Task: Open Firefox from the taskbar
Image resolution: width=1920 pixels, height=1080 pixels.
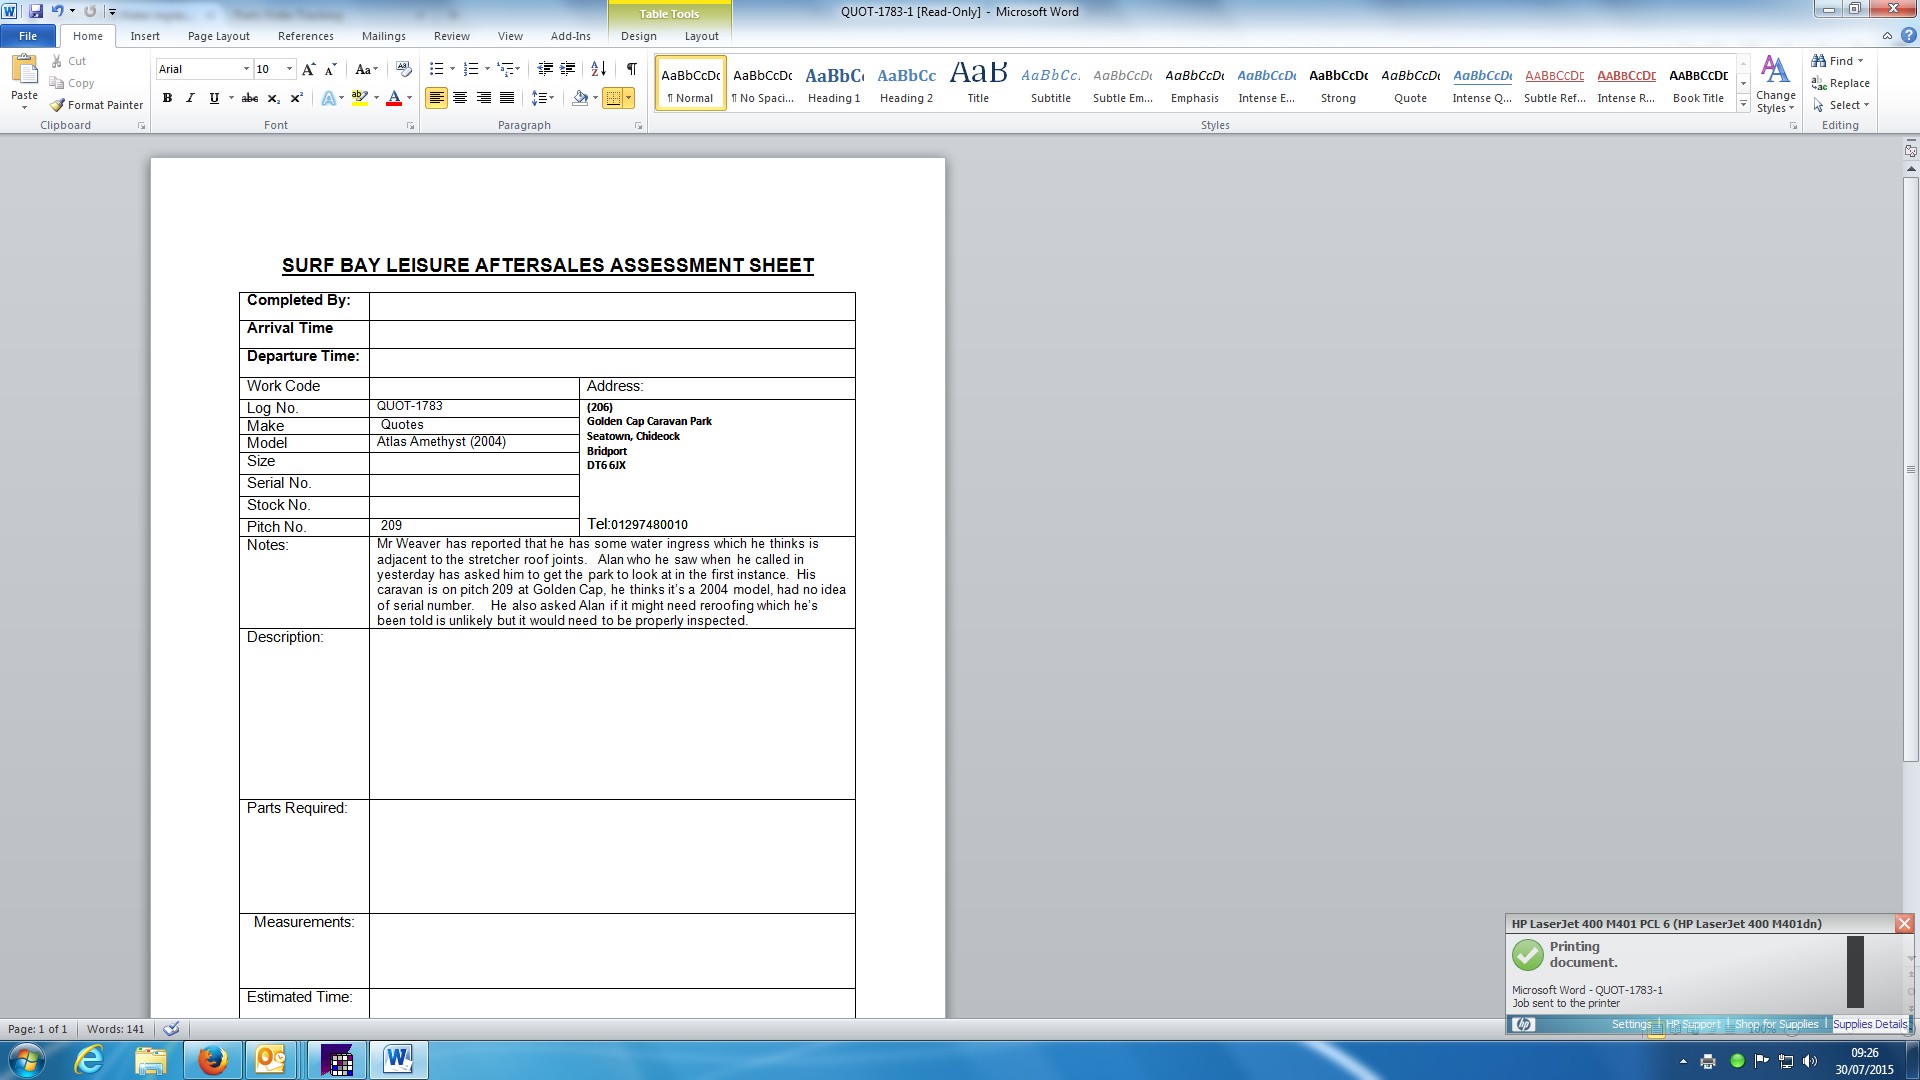Action: (x=212, y=1060)
